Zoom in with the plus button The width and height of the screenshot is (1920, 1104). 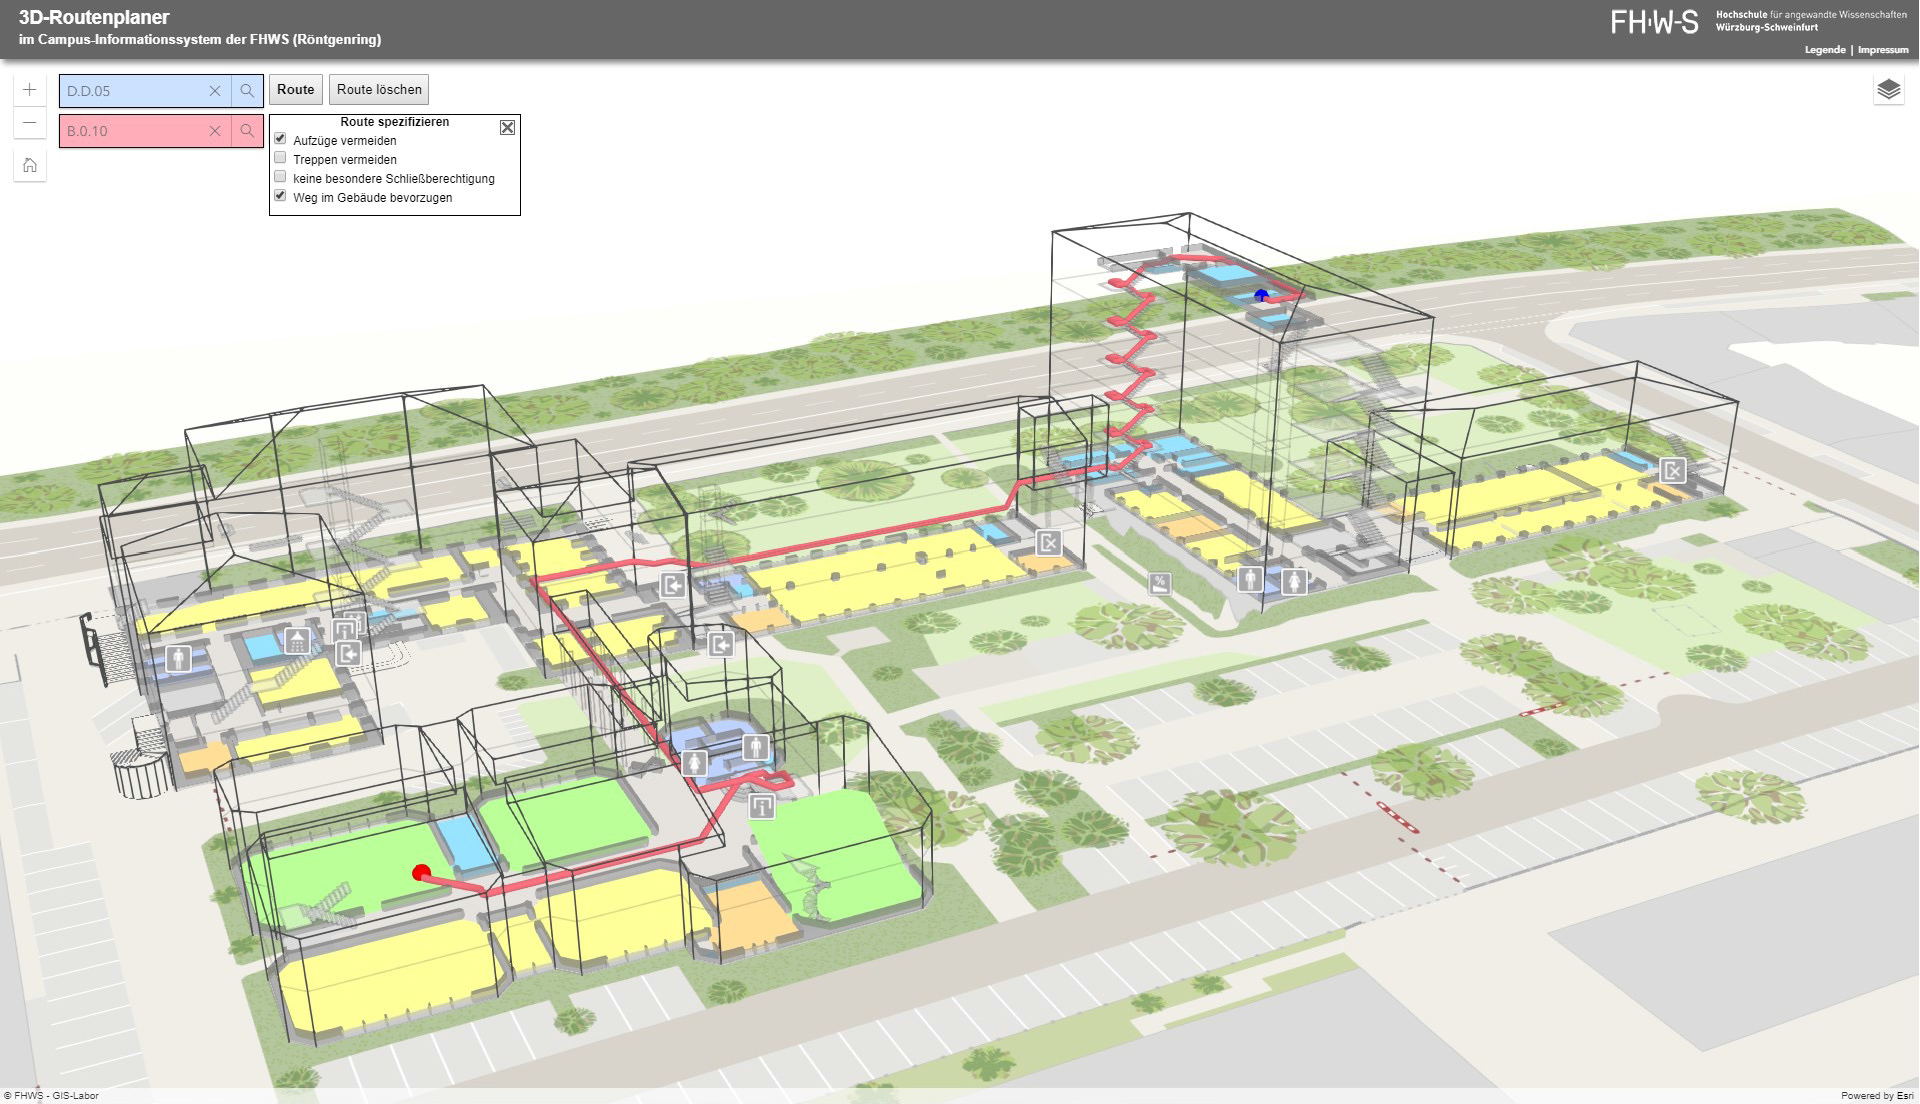point(30,90)
